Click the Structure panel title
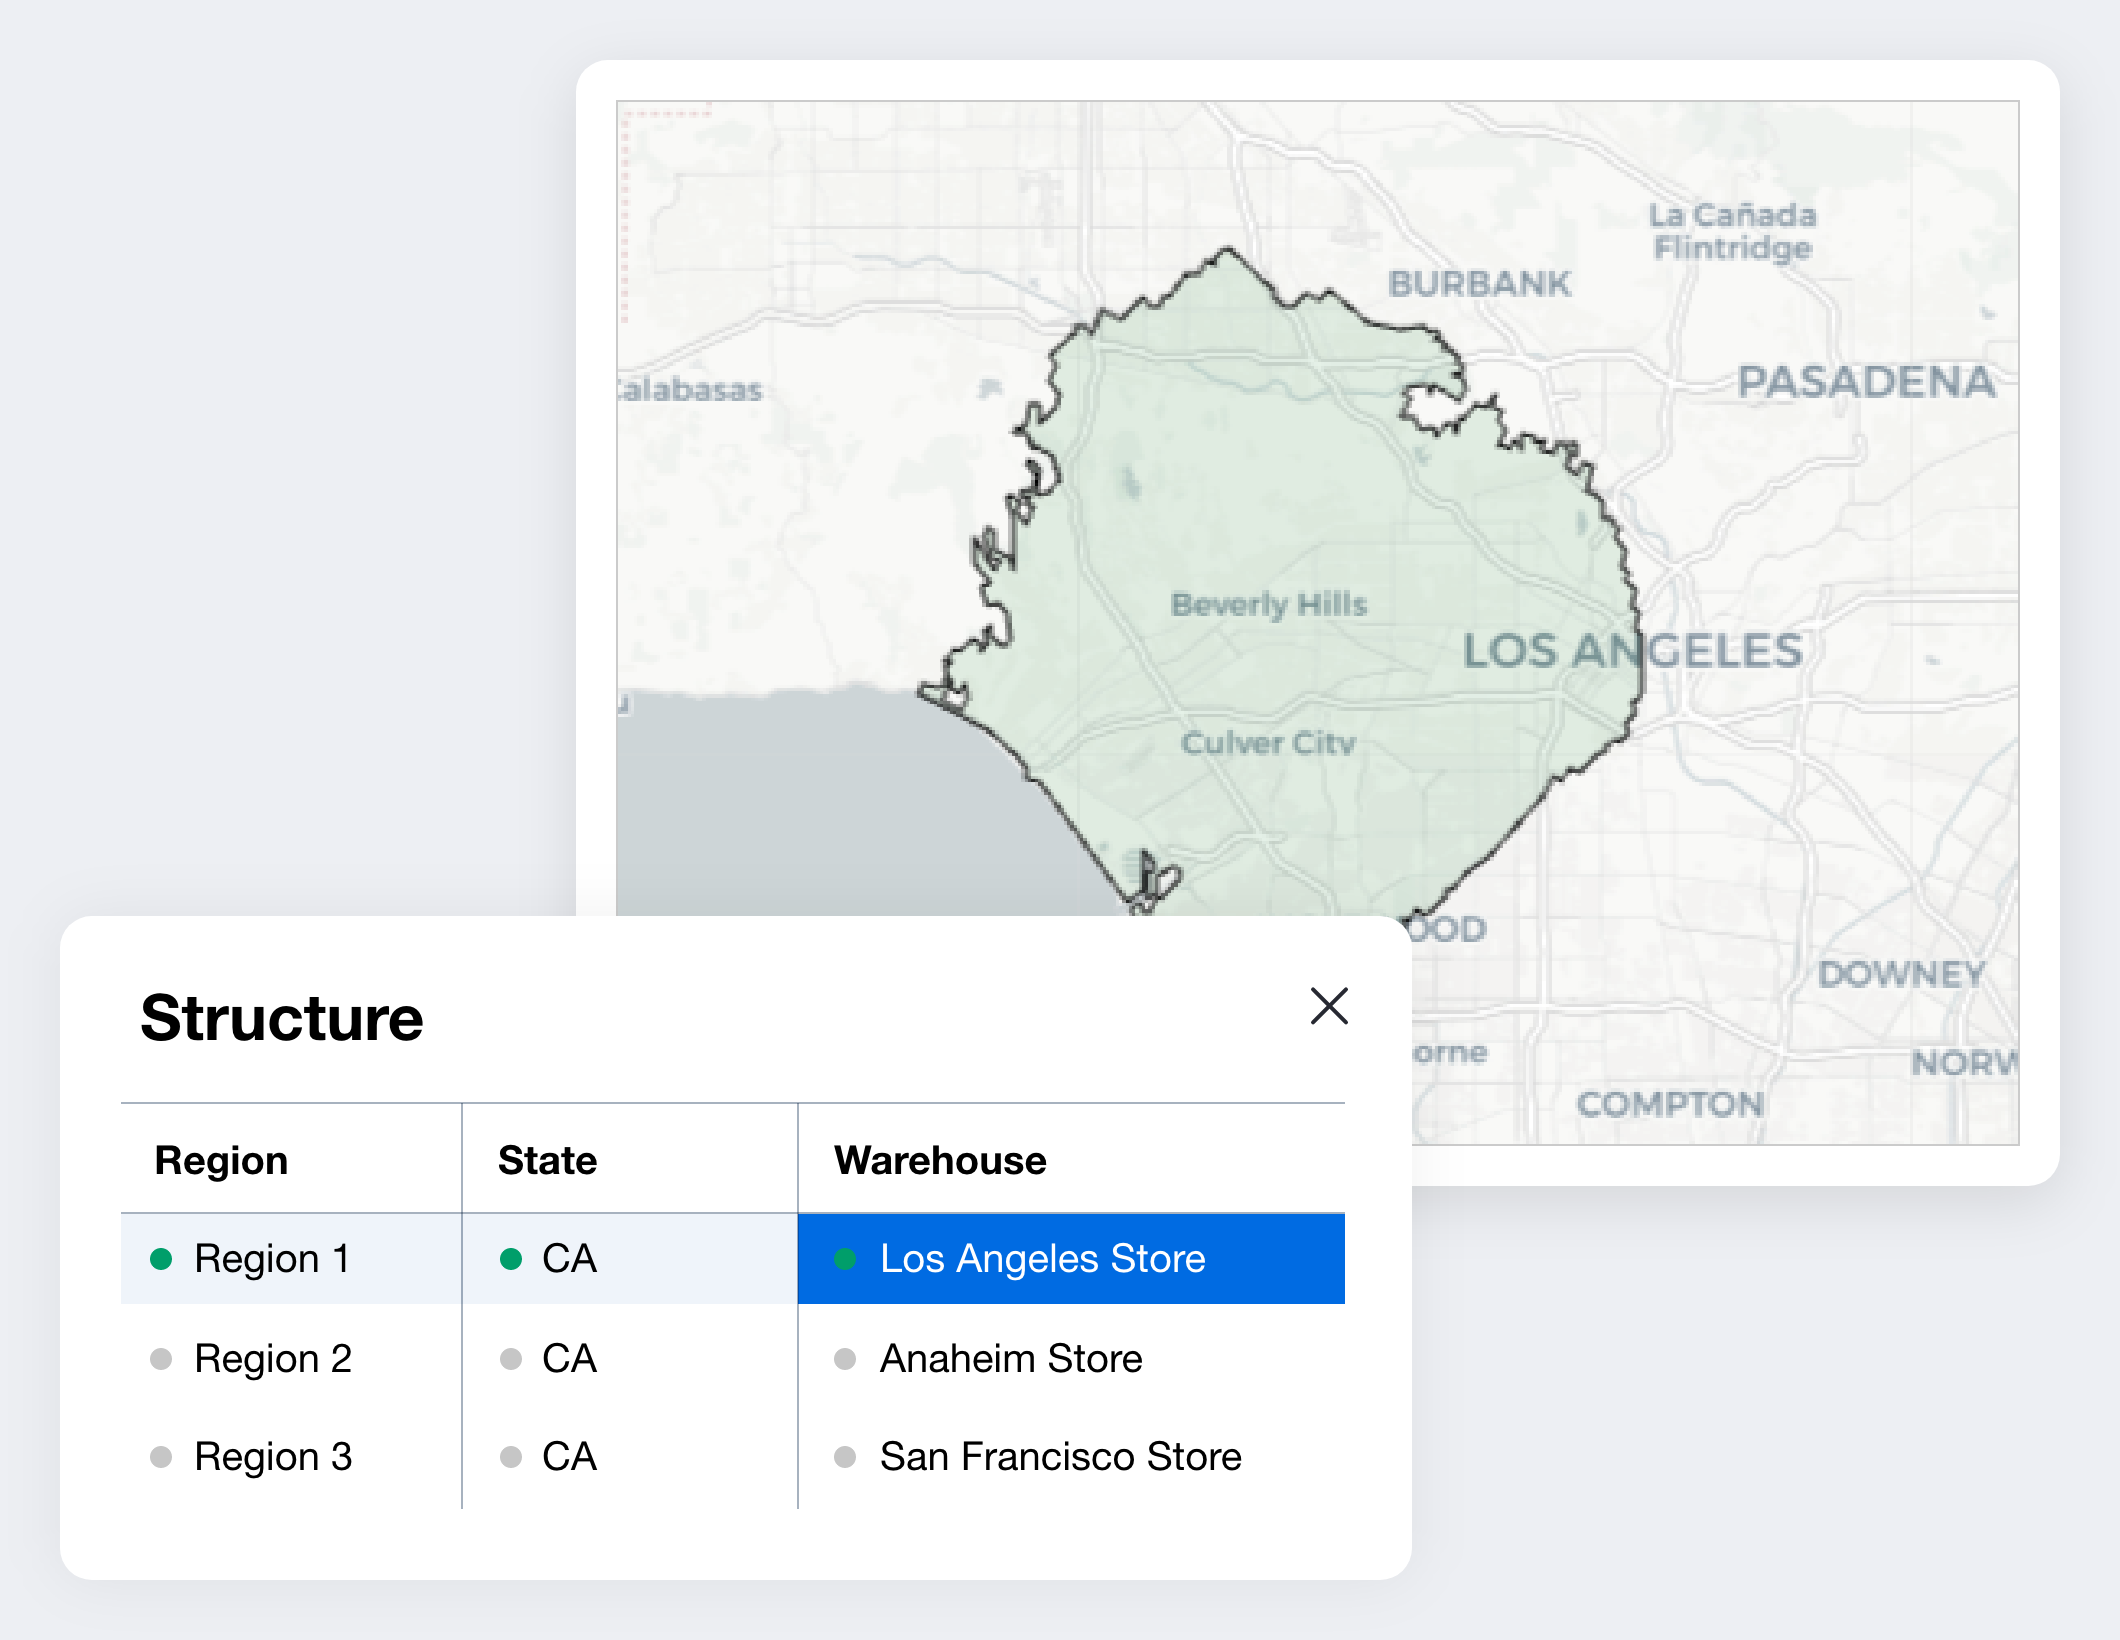The image size is (2120, 1640). point(282,1018)
